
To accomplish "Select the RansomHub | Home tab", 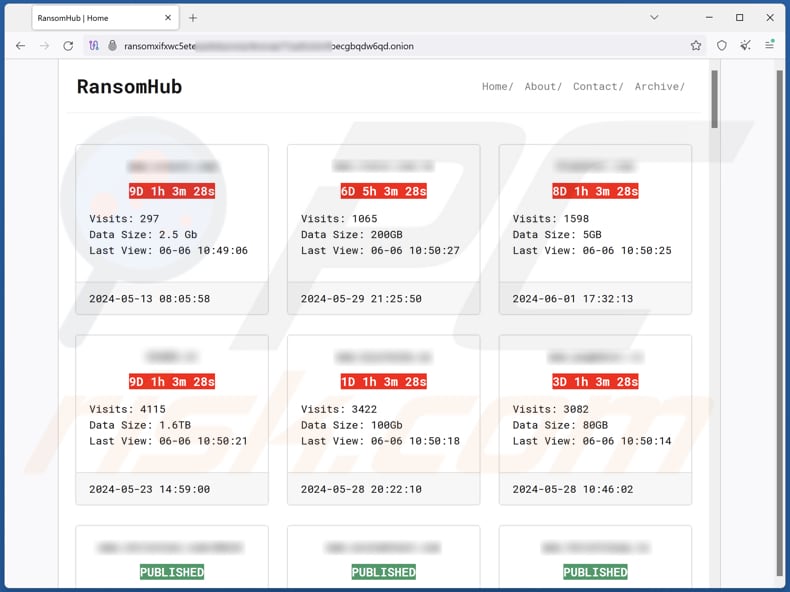I will click(105, 18).
